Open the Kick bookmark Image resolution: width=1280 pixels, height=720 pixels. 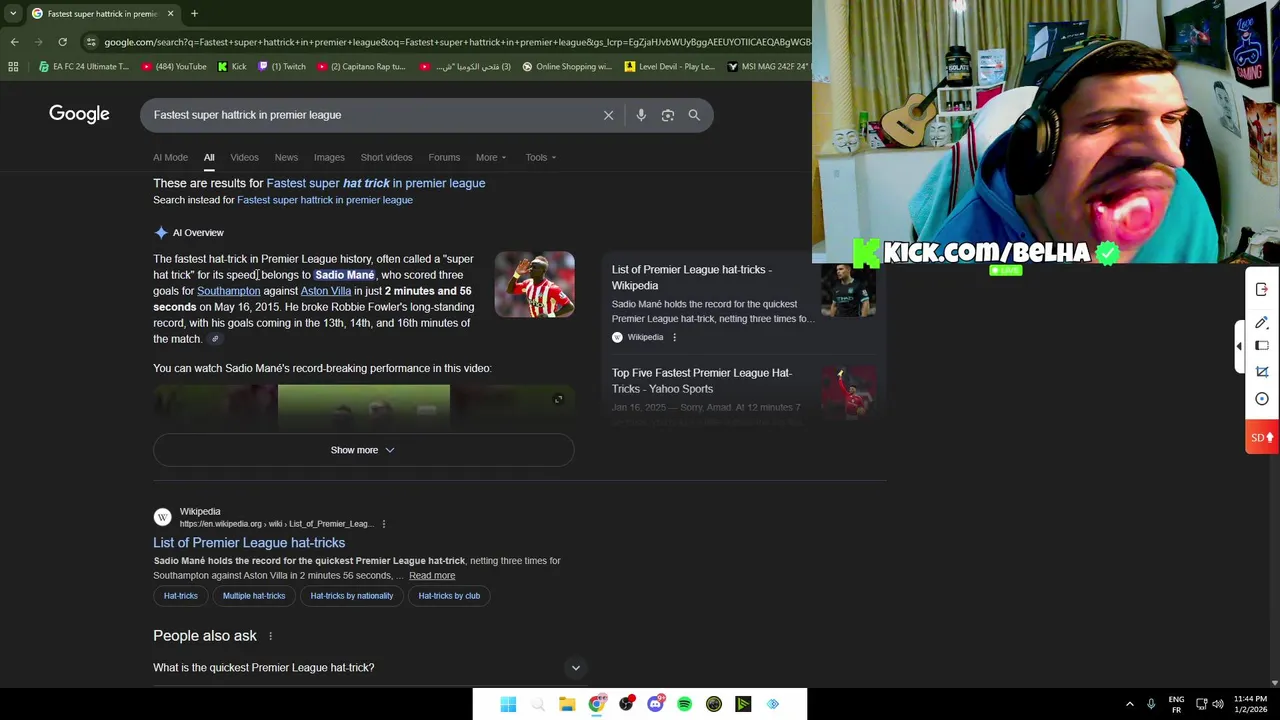click(x=232, y=67)
